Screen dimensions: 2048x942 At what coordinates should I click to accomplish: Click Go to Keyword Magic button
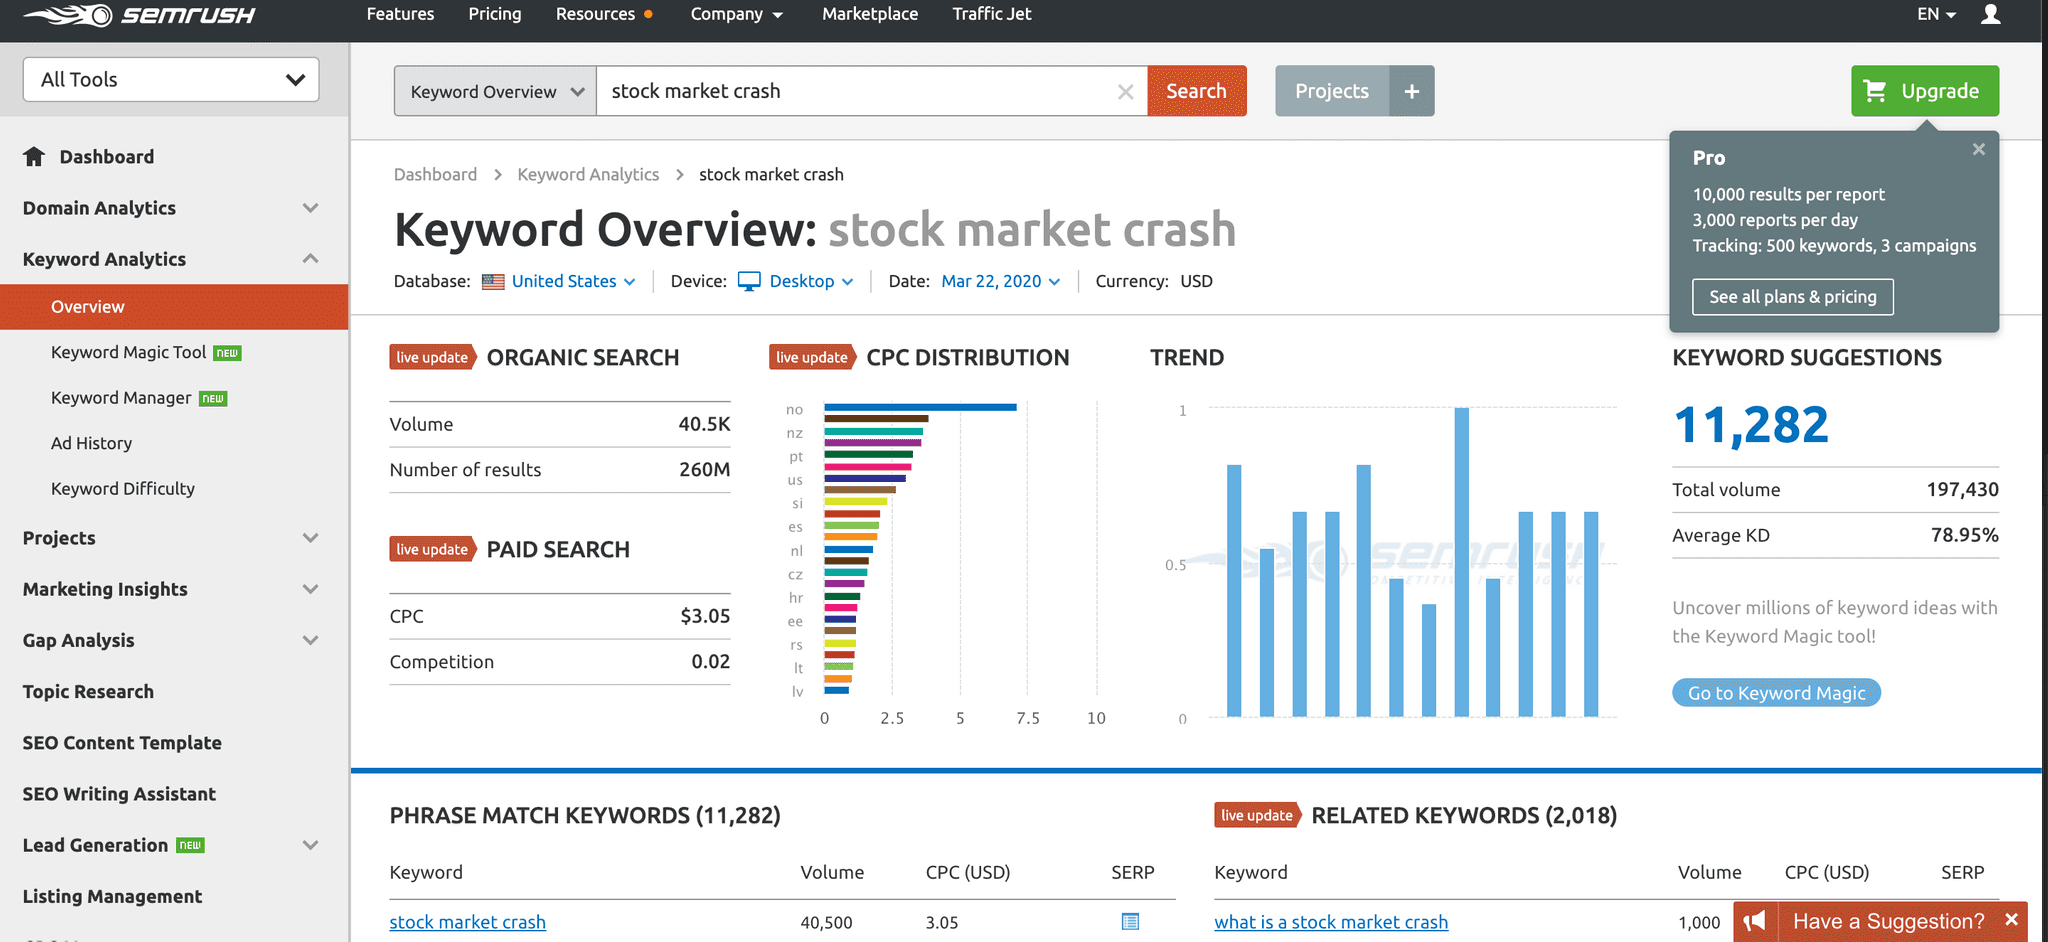tap(1777, 693)
